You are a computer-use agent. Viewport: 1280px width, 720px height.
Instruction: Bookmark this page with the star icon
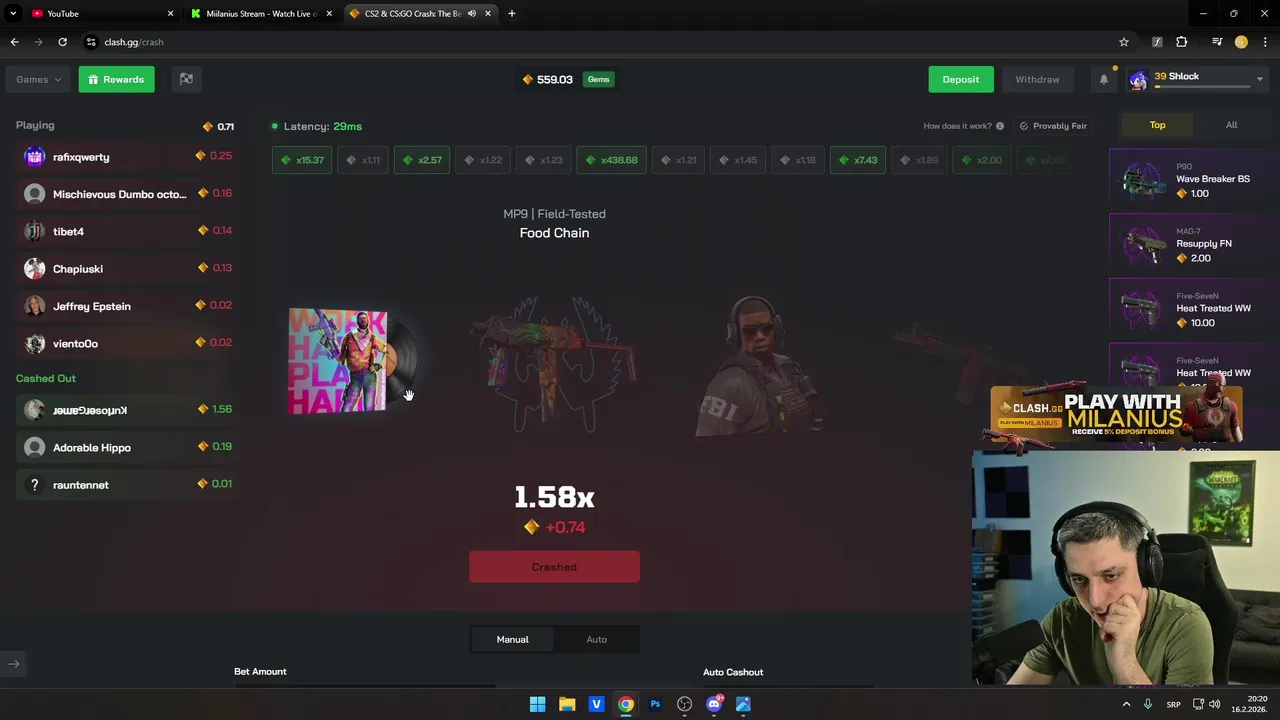tap(1124, 42)
